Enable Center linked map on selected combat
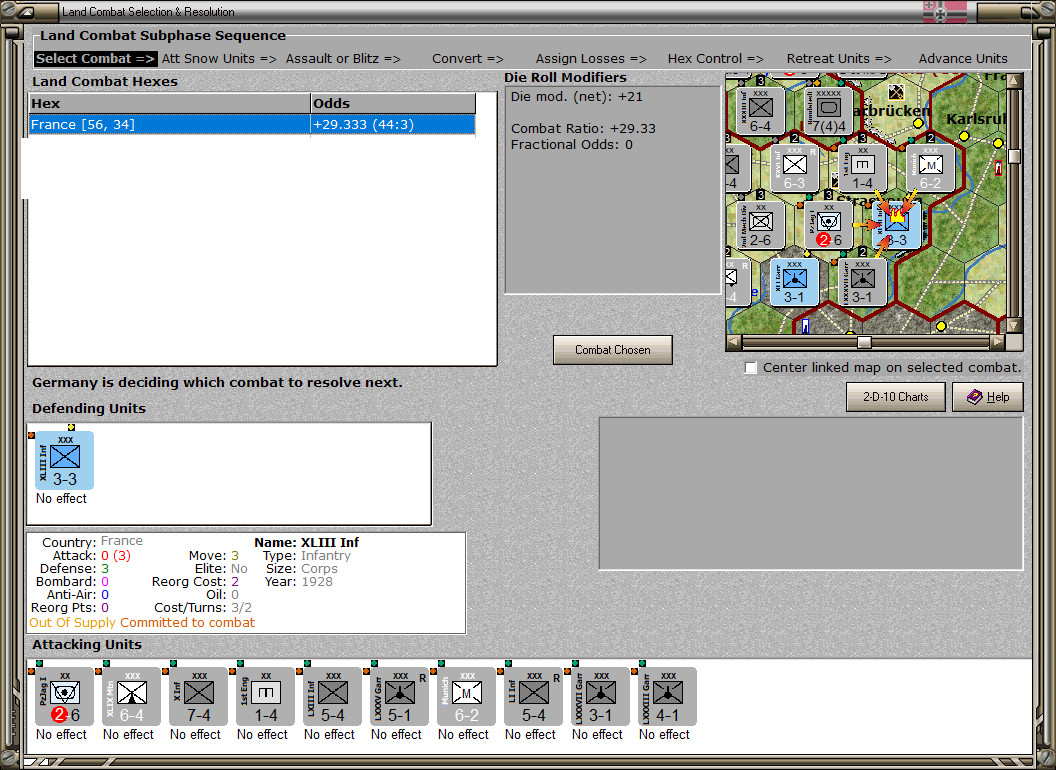Image resolution: width=1056 pixels, height=770 pixels. point(751,368)
